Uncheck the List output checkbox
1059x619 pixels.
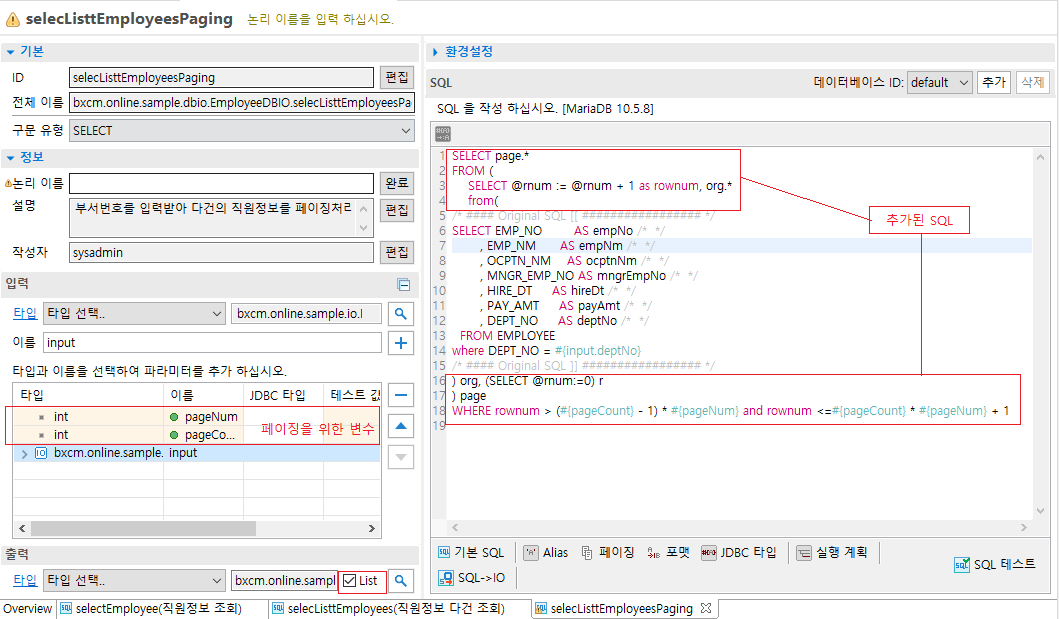349,581
